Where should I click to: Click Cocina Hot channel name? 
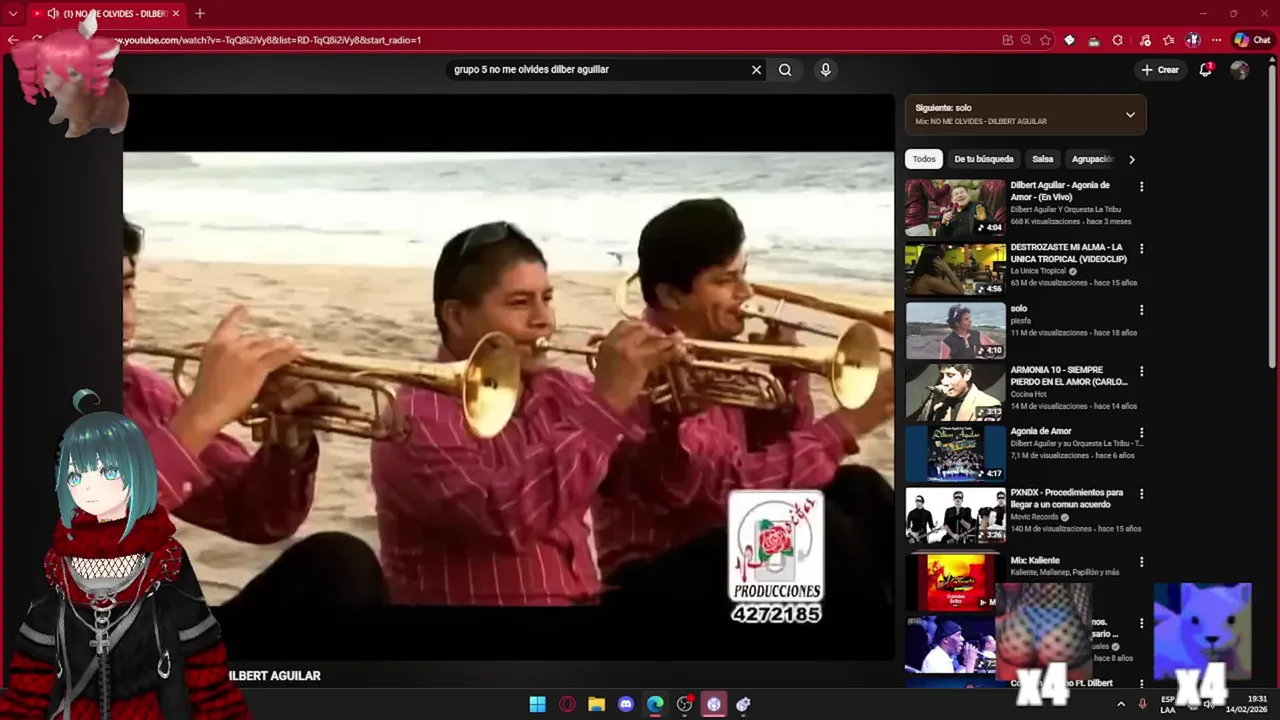[1031, 394]
